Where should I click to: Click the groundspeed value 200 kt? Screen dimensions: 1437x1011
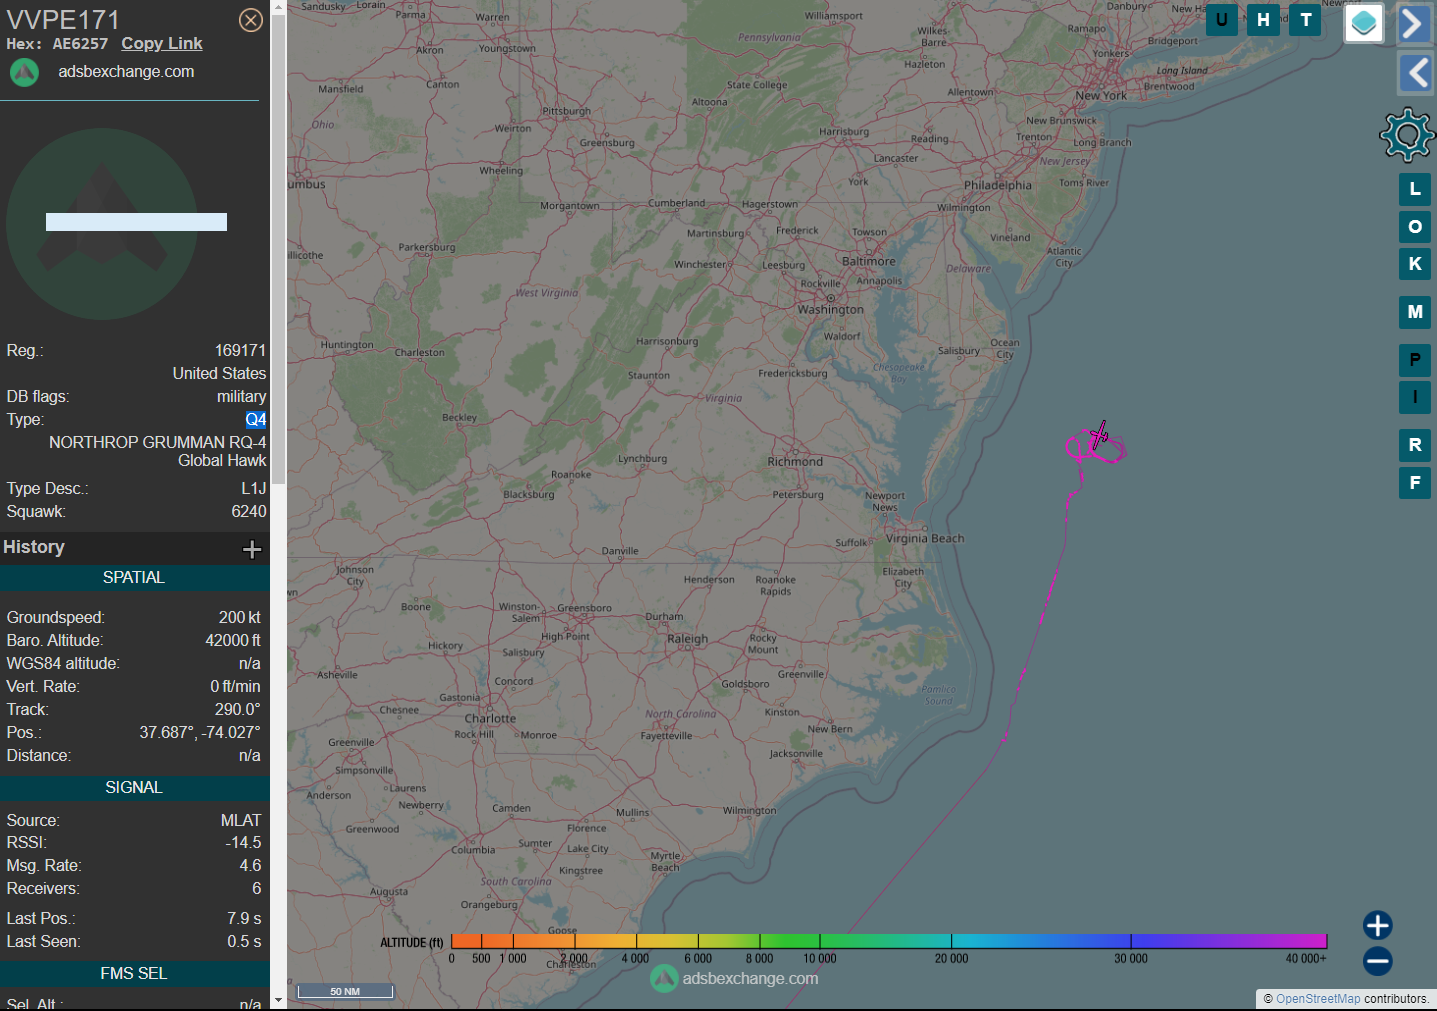click(240, 618)
